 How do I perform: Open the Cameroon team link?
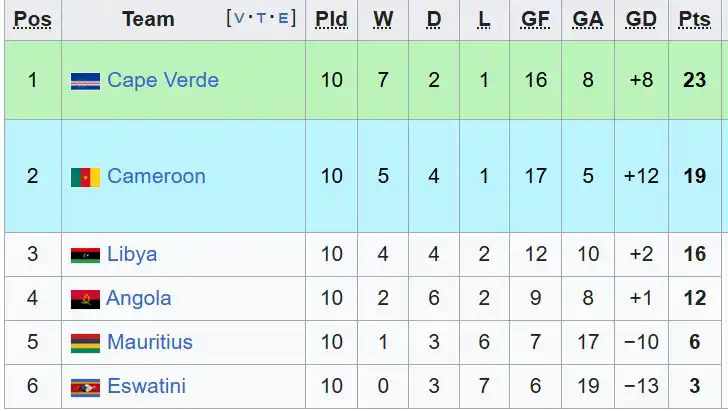click(156, 176)
